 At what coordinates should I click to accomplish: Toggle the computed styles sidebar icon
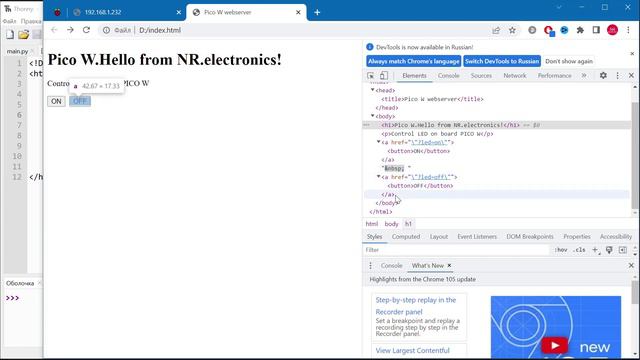coord(623,250)
